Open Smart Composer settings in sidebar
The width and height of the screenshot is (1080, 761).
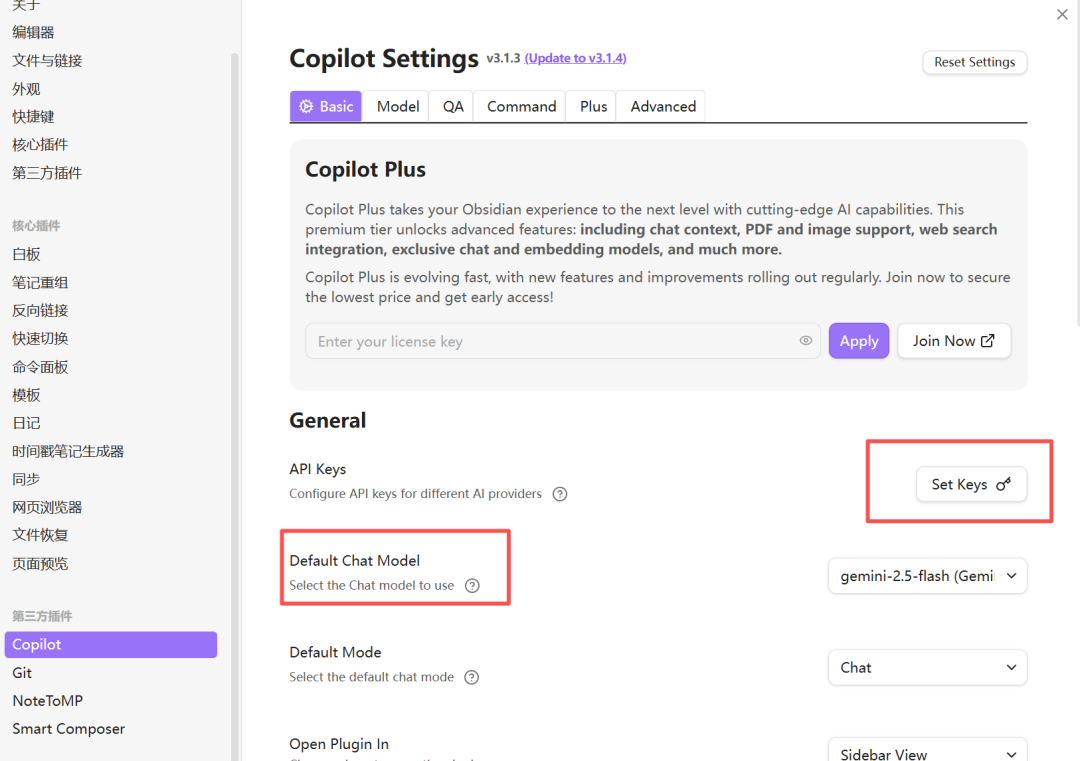pos(68,729)
